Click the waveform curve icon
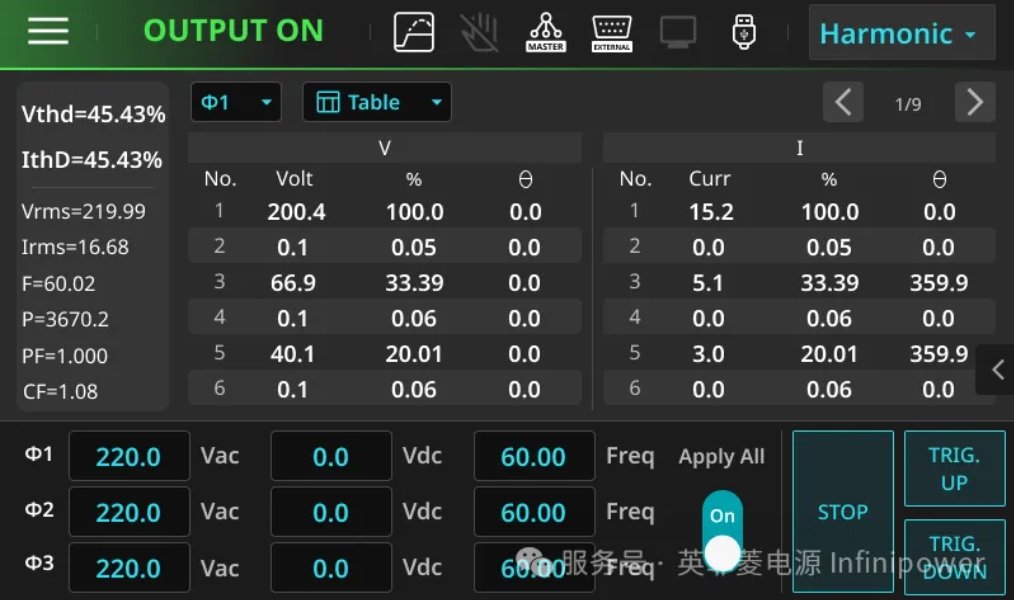Viewport: 1014px width, 600px height. pyautogui.click(x=414, y=32)
